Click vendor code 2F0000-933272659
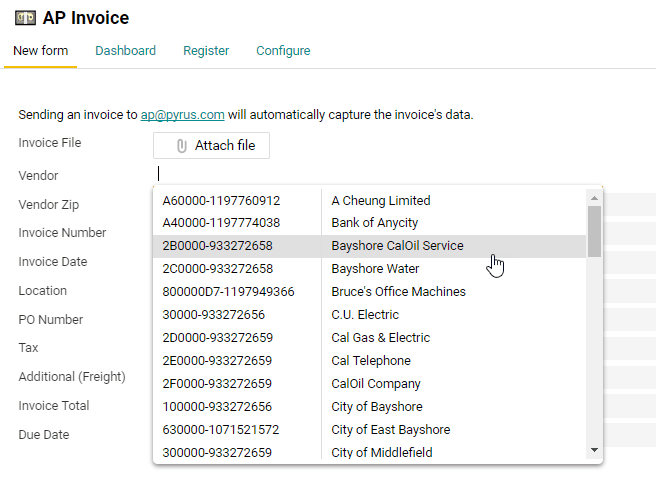The height and width of the screenshot is (477, 656). (x=217, y=384)
